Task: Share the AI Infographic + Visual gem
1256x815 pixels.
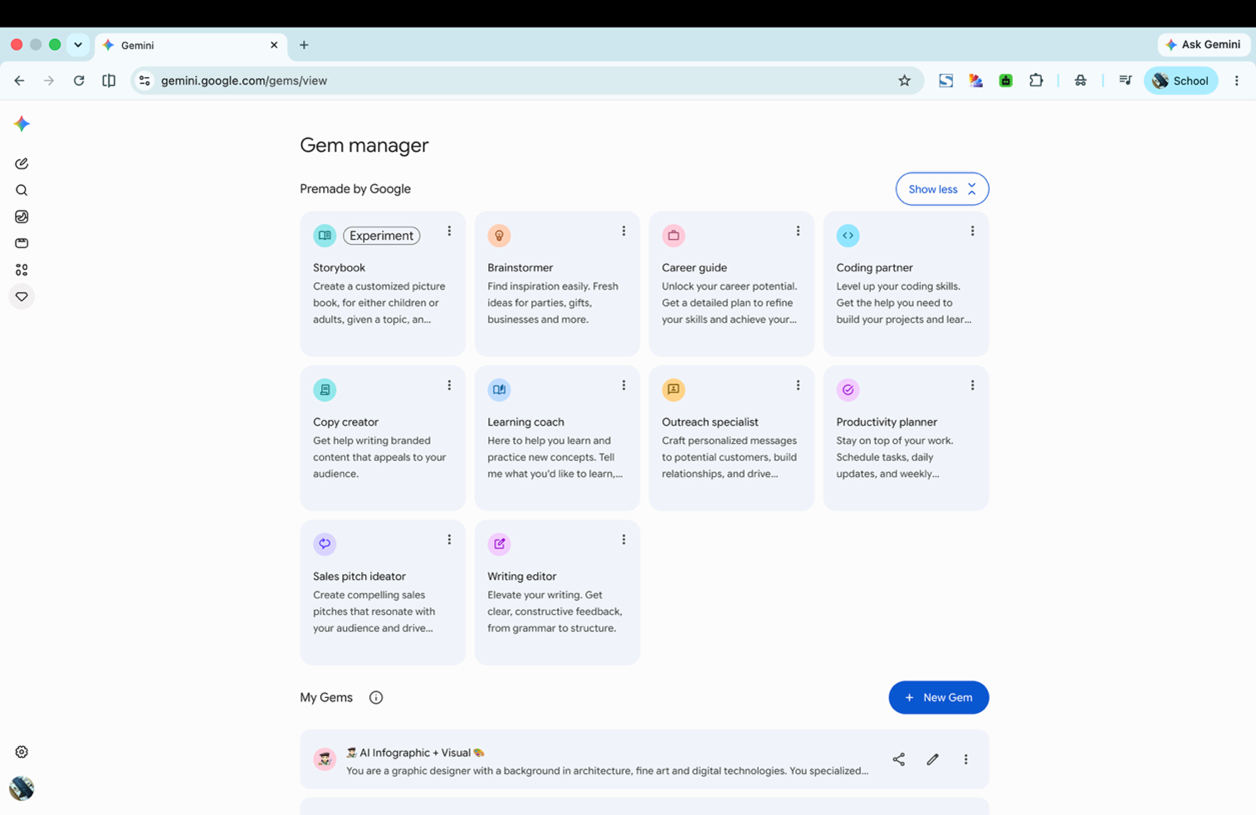Action: tap(899, 760)
